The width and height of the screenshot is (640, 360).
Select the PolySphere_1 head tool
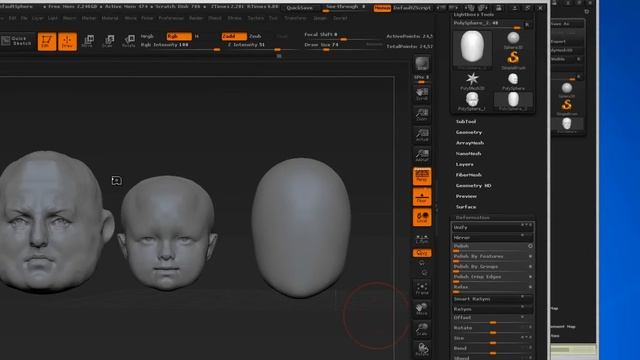[472, 101]
